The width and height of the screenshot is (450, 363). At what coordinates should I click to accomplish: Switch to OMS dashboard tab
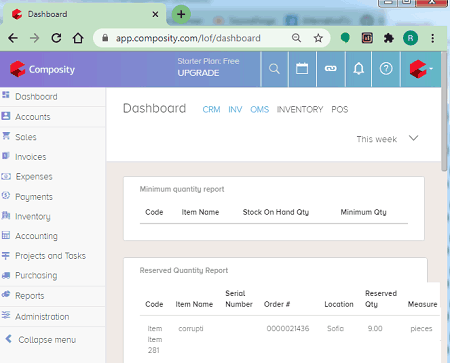point(260,109)
